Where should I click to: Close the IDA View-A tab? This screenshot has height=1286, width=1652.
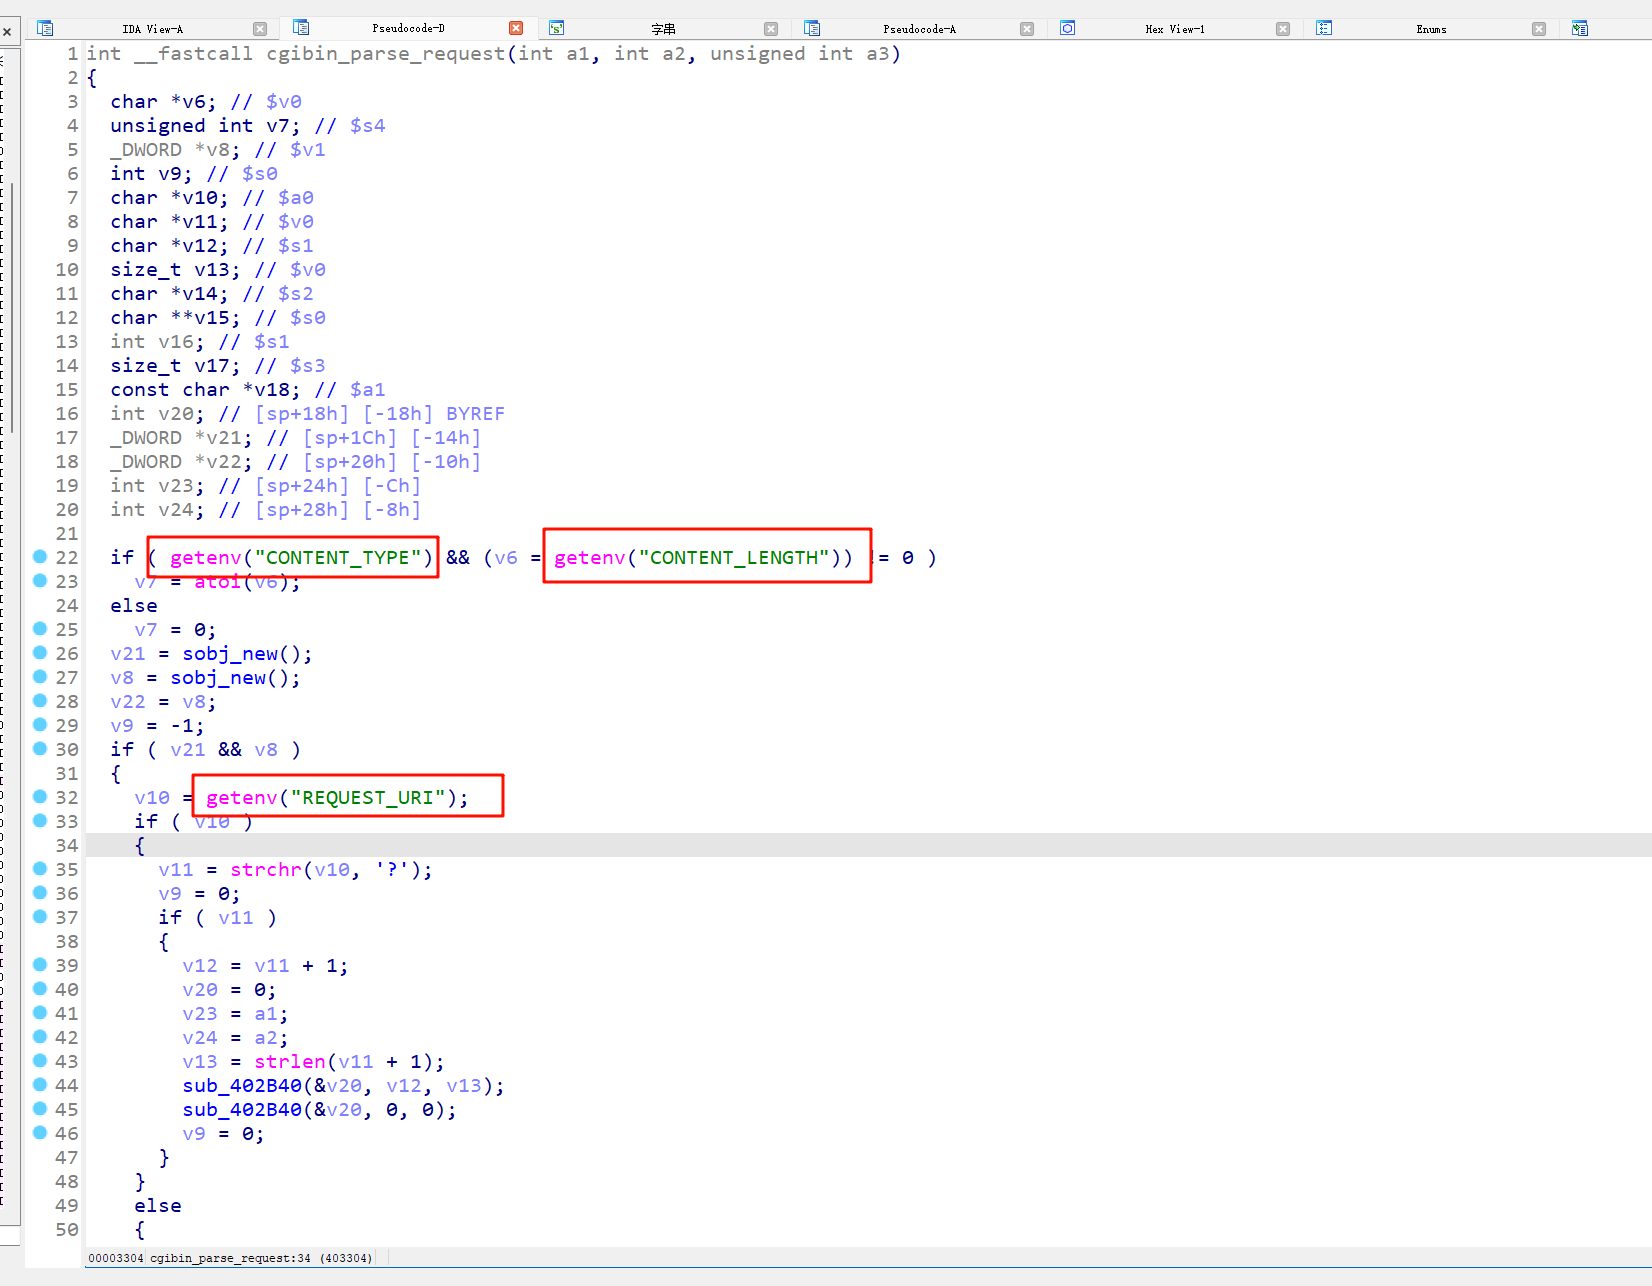tap(260, 29)
